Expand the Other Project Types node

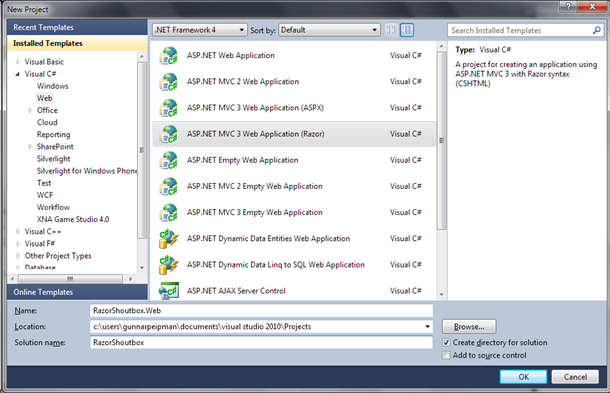click(18, 256)
